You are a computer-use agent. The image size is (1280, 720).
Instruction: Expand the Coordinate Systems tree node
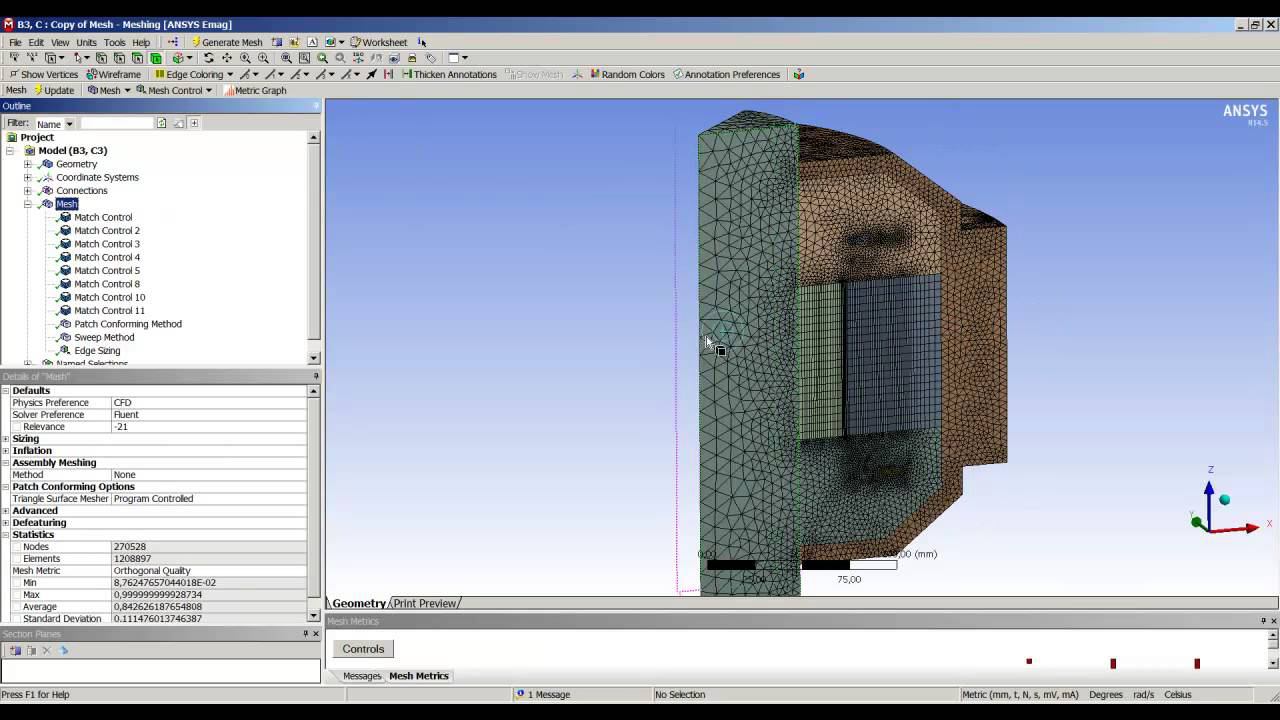pos(28,177)
